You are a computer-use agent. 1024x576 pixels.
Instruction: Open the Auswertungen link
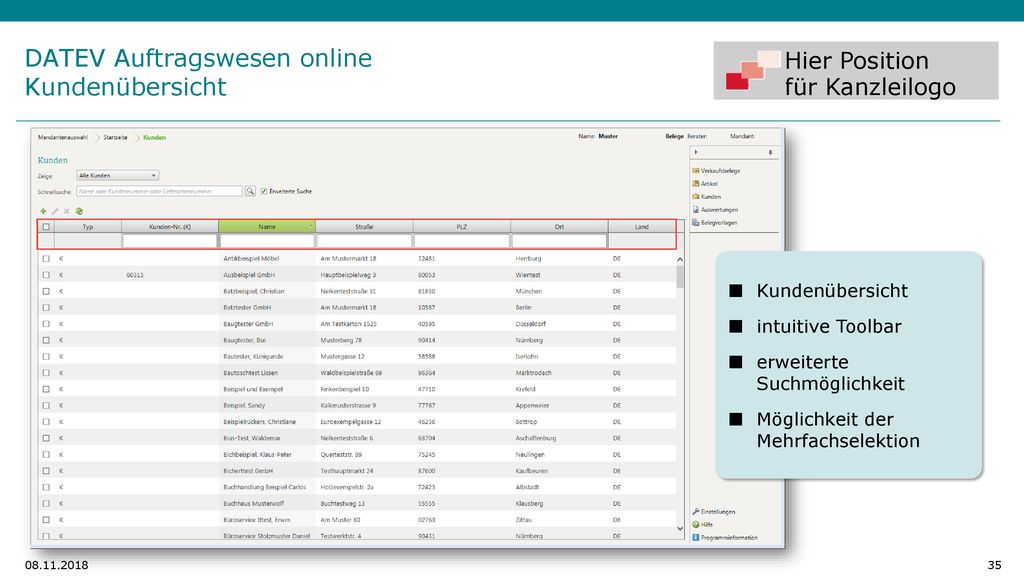coord(719,210)
